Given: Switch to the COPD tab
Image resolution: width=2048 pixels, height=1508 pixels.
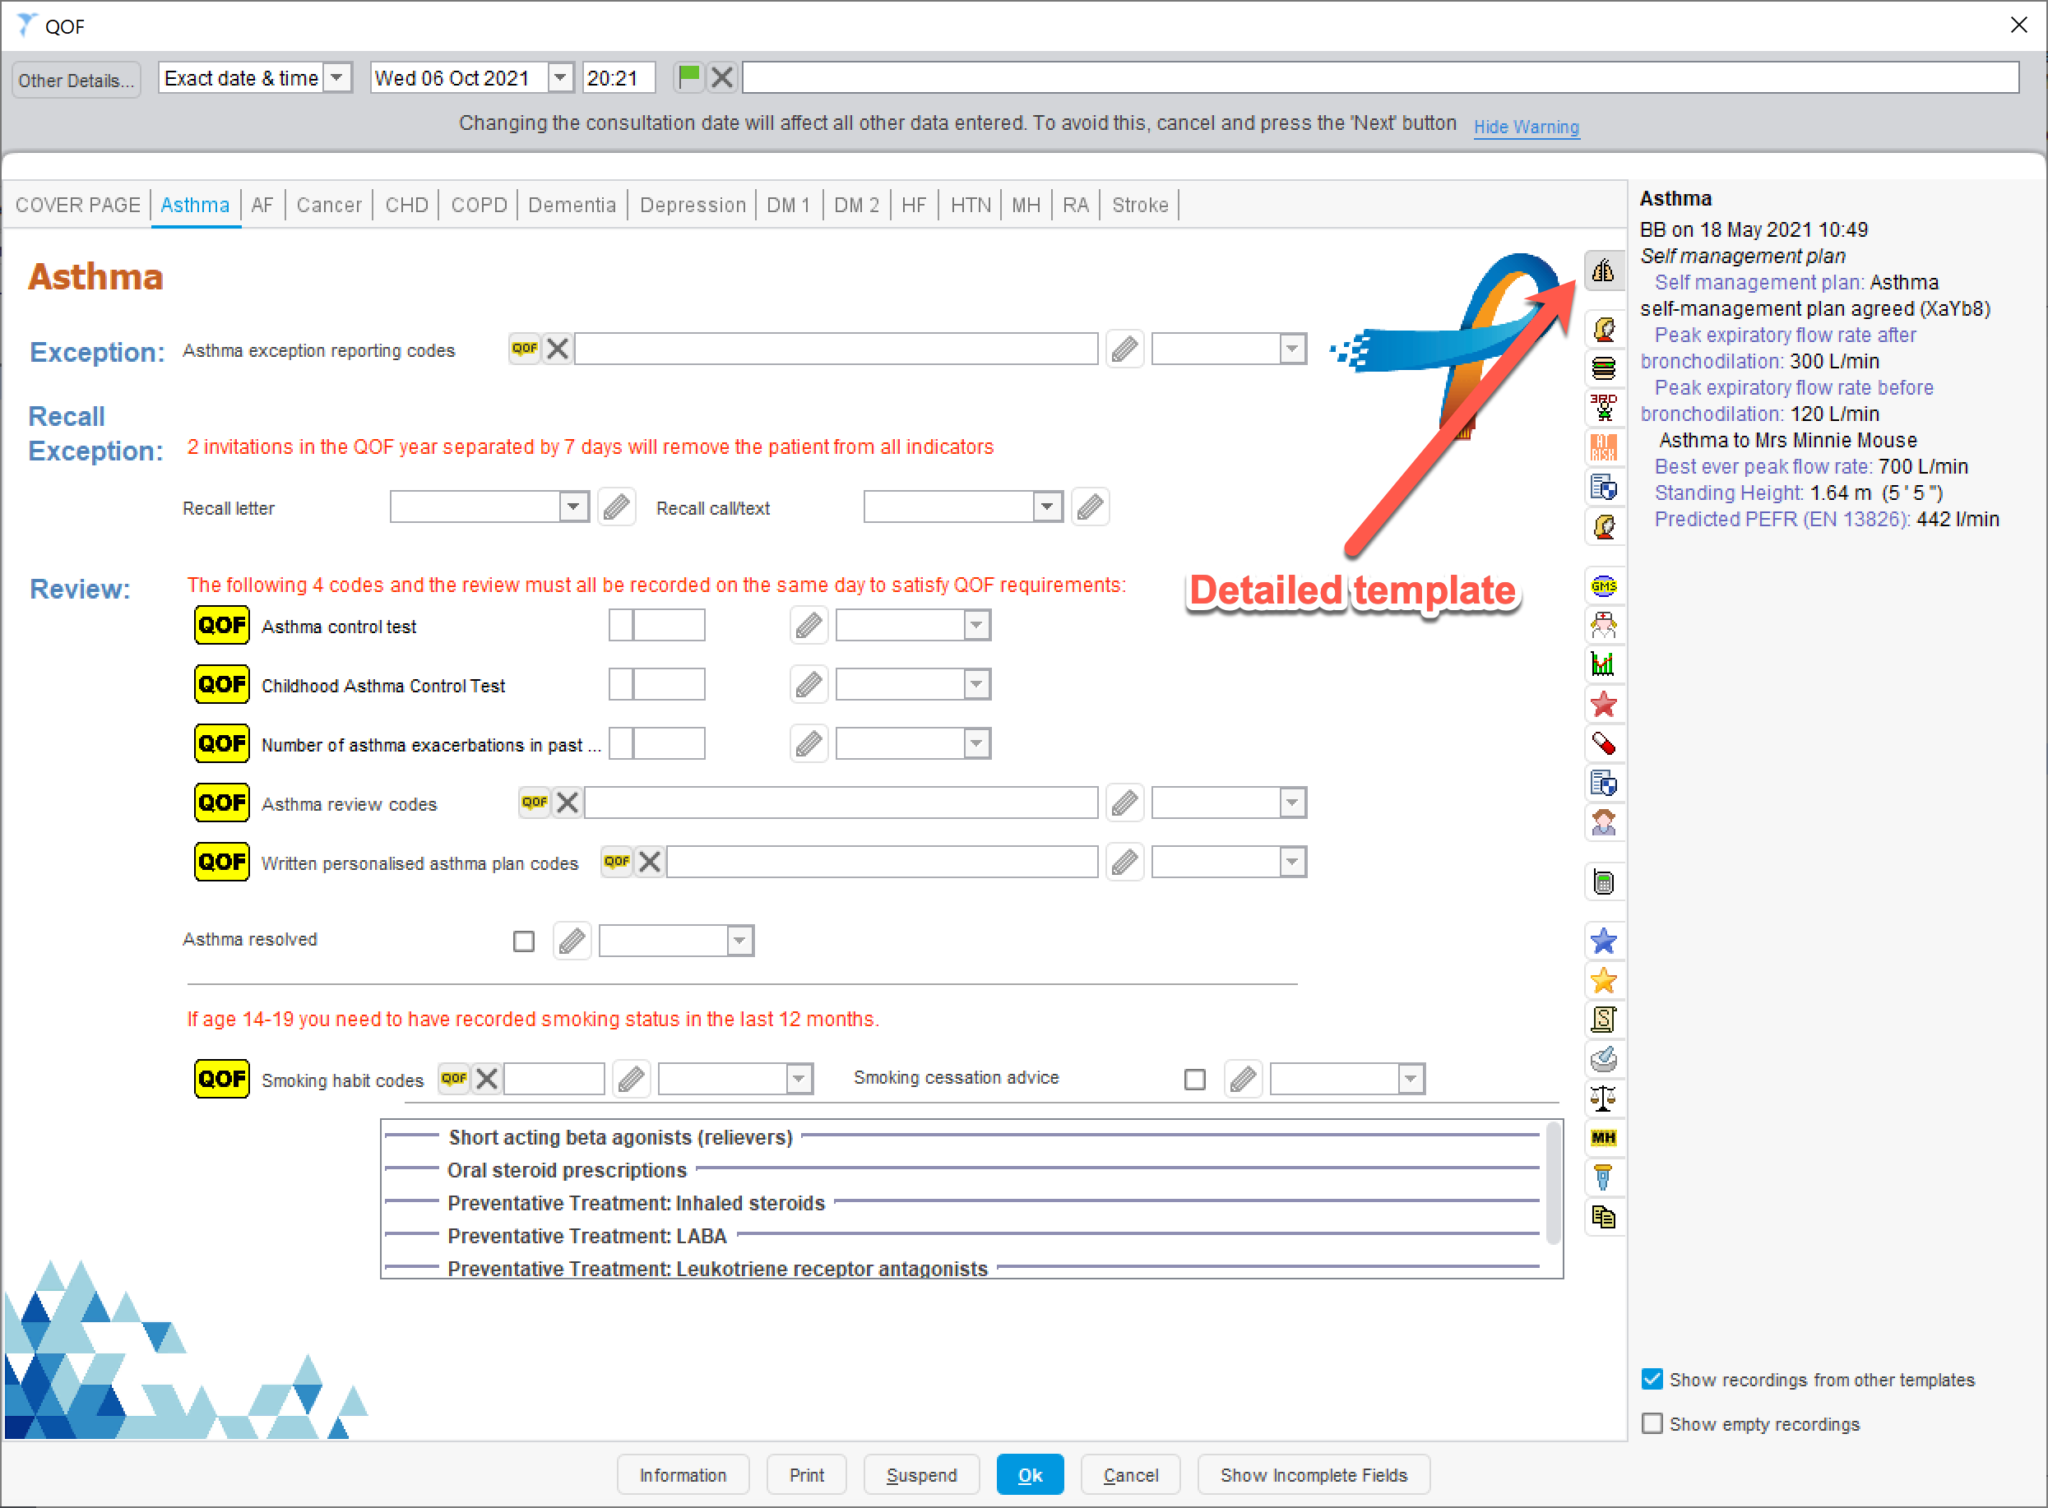Looking at the screenshot, I should pyautogui.click(x=478, y=204).
